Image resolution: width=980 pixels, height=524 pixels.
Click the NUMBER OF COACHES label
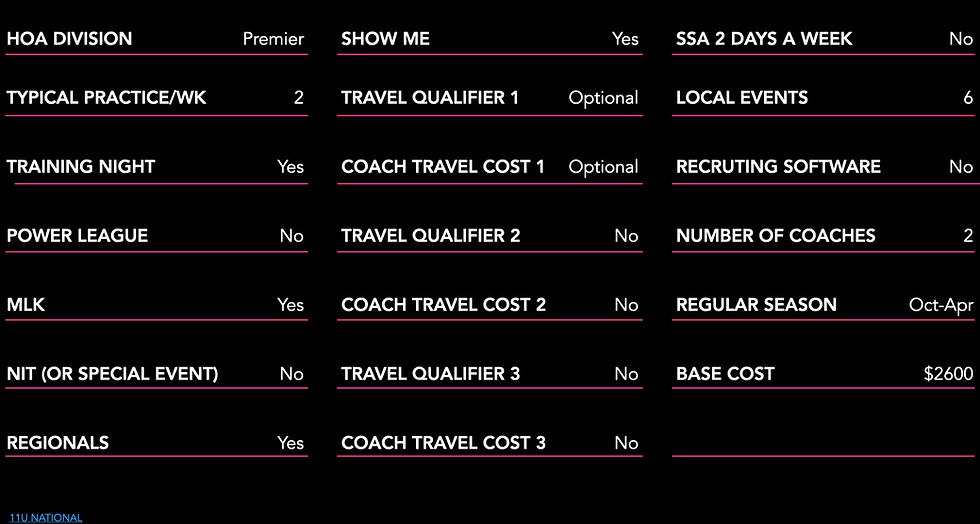(x=776, y=236)
